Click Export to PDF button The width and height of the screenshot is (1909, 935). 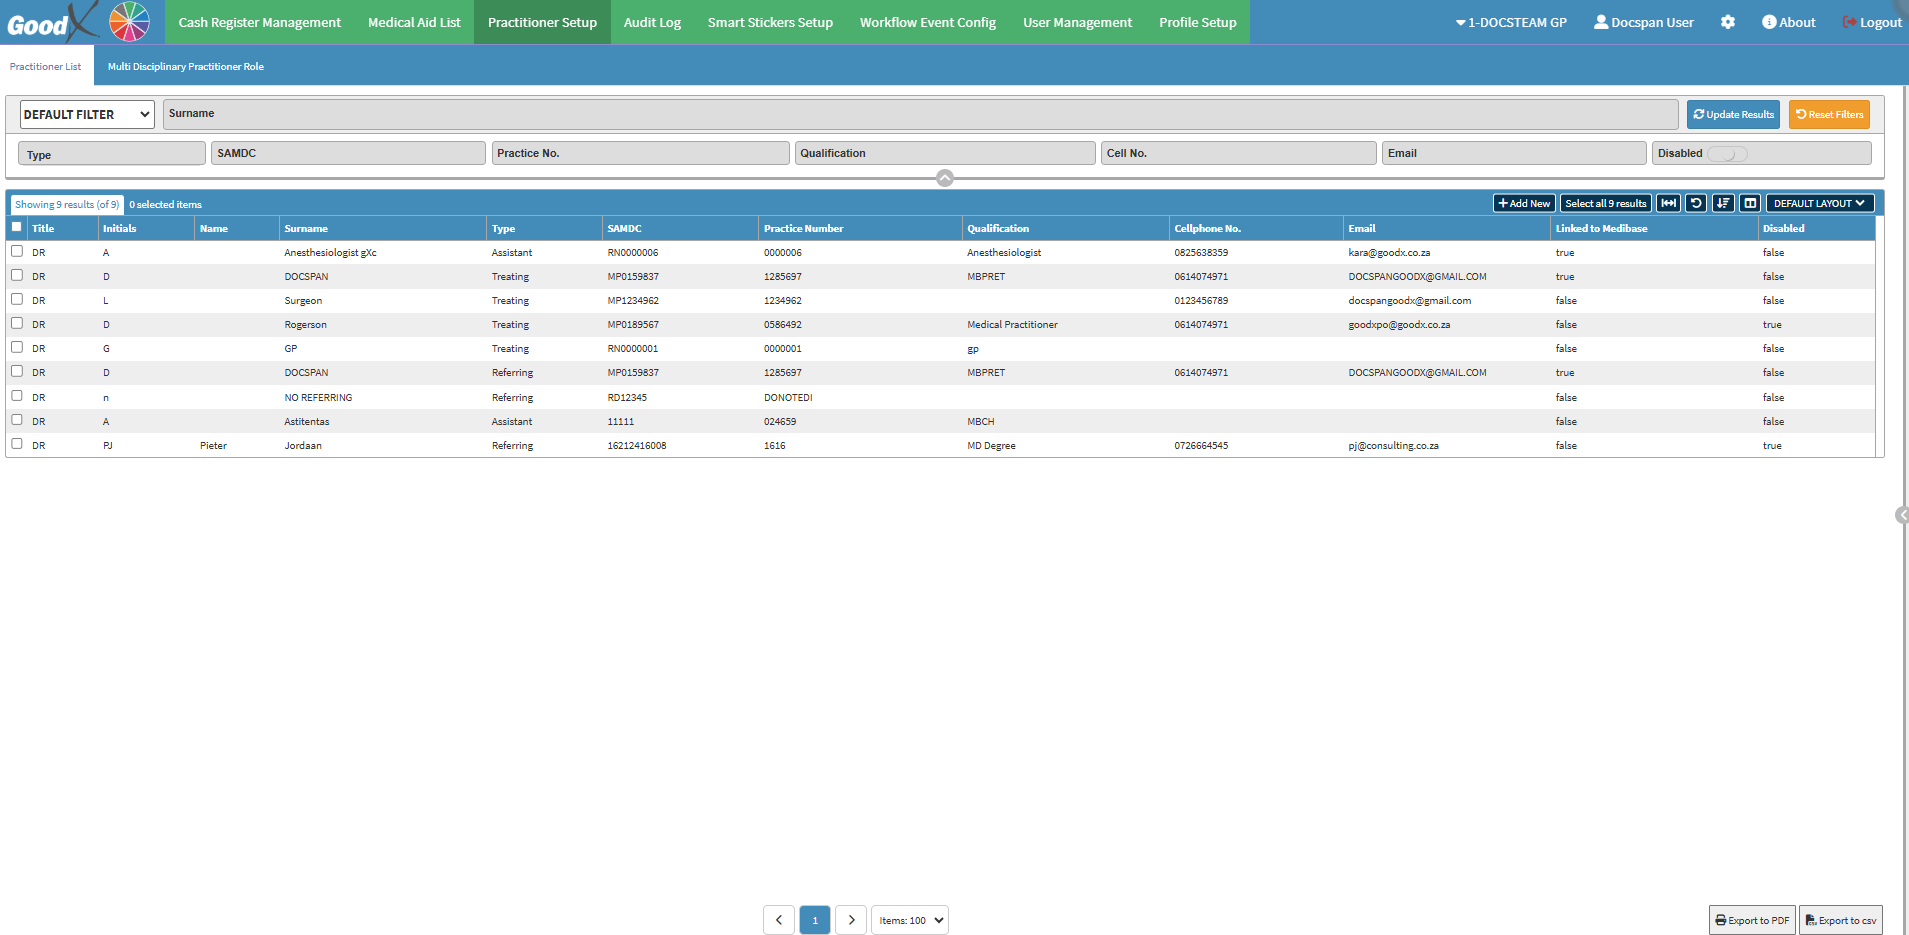pos(1752,920)
